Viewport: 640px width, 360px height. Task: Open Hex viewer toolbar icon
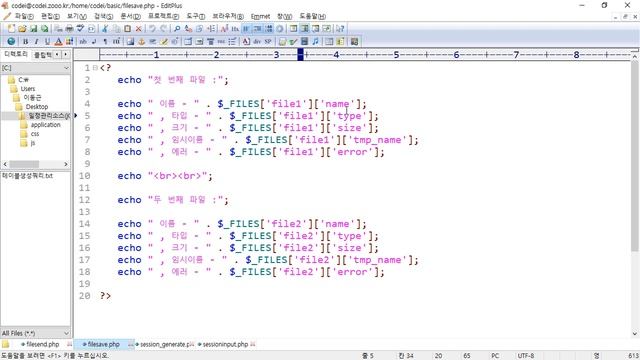pos(235,29)
